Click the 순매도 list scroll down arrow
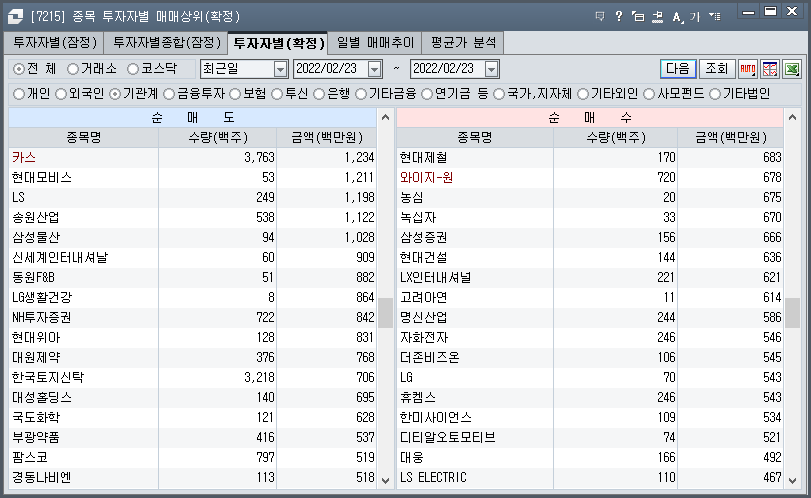This screenshot has width=811, height=498. point(385,480)
